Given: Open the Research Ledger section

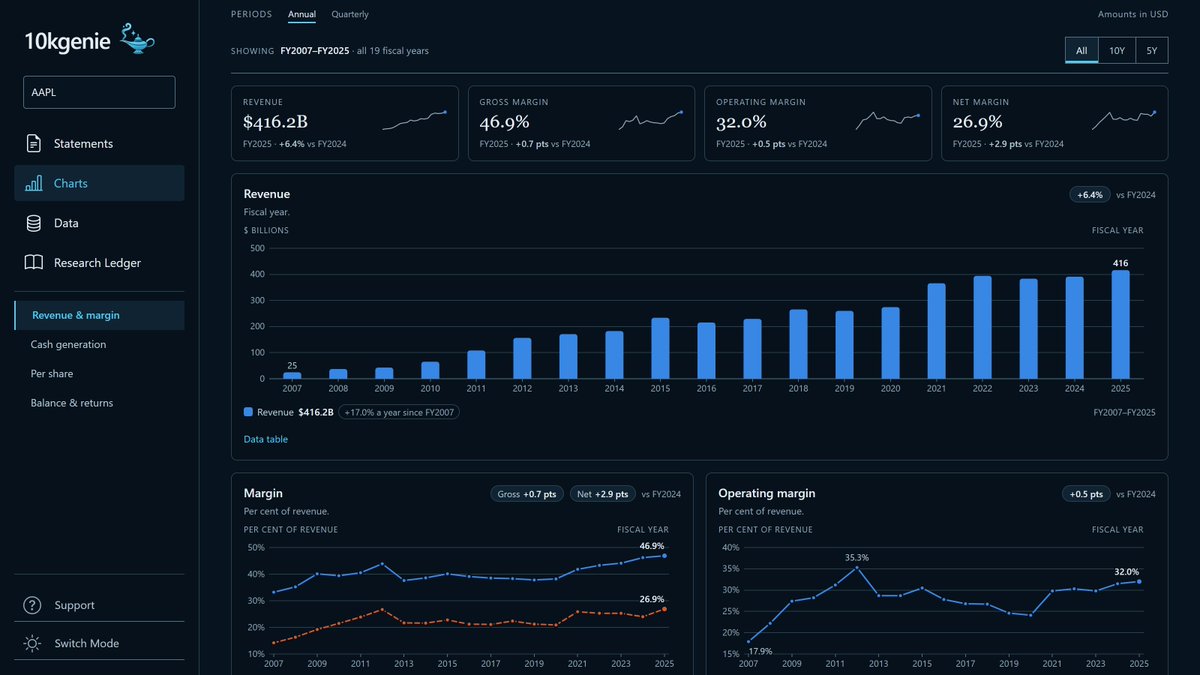Looking at the screenshot, I should tap(99, 263).
